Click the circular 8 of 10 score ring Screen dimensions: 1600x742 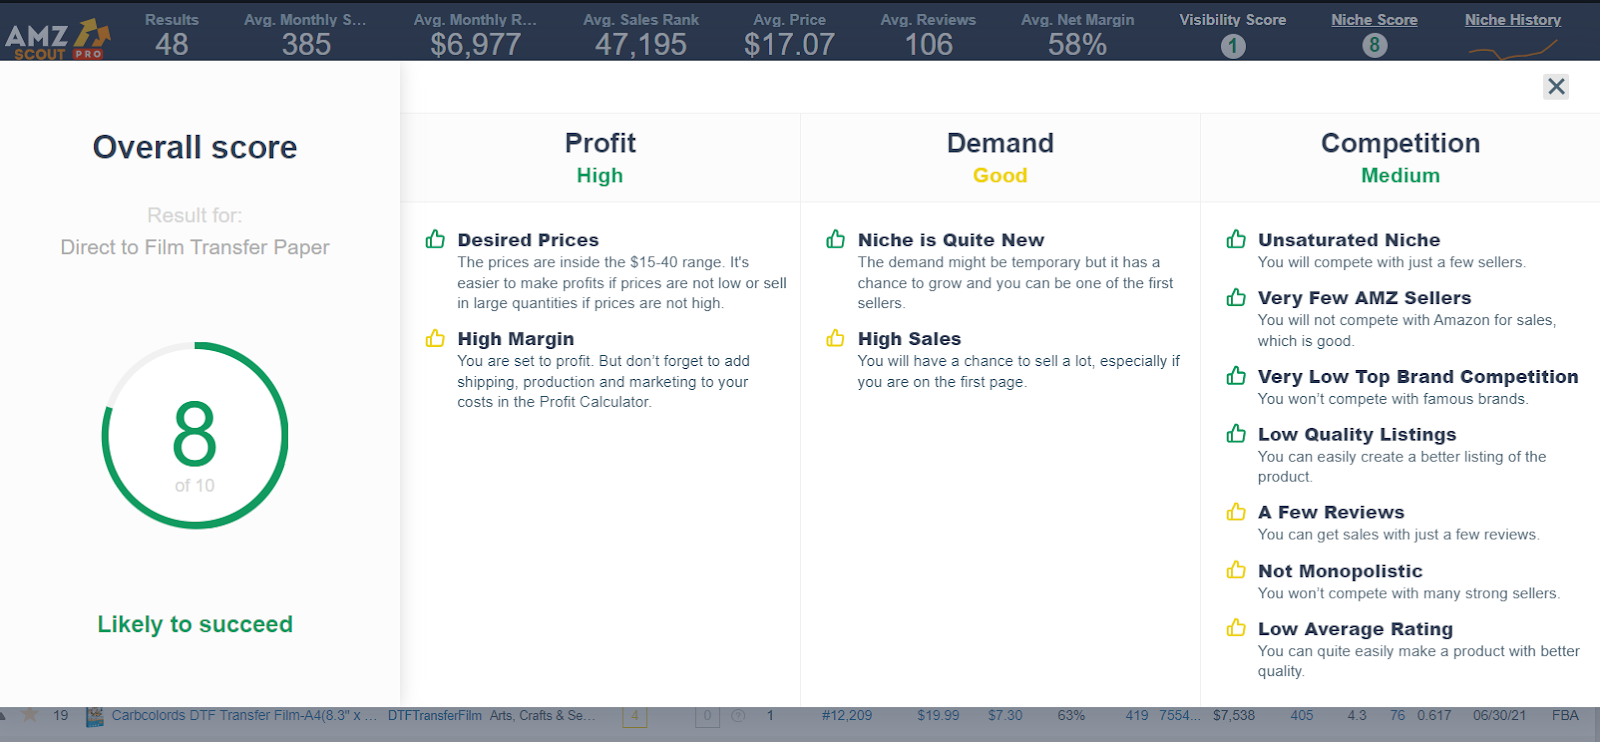point(195,435)
